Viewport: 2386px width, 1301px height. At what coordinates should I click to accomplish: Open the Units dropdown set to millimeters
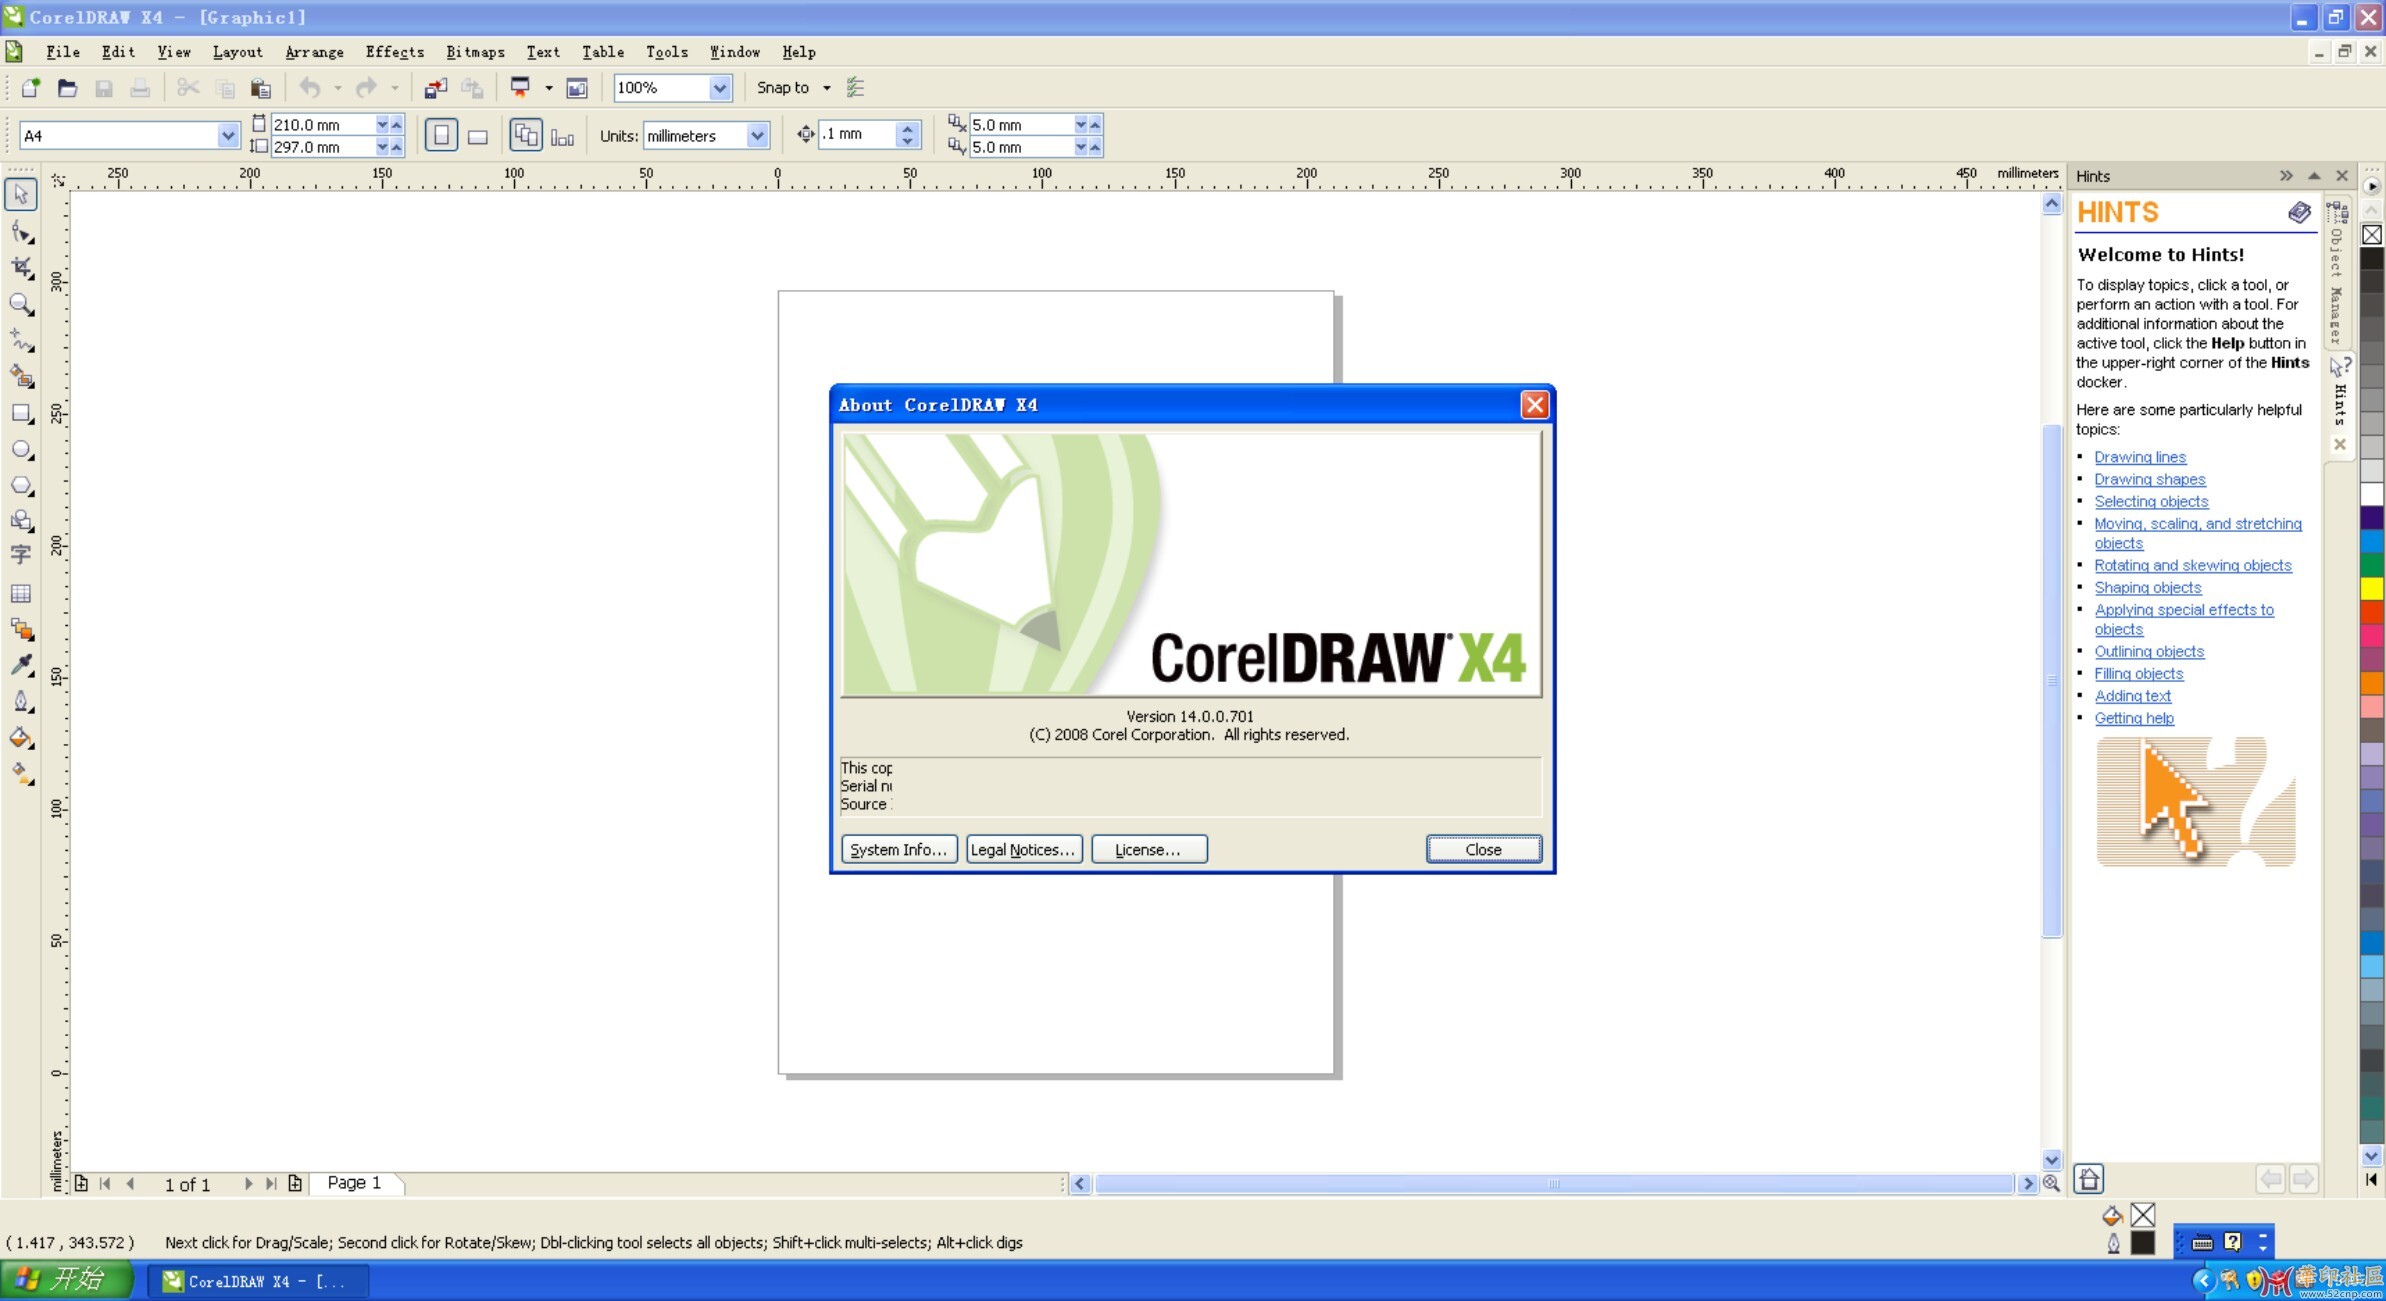coord(758,135)
